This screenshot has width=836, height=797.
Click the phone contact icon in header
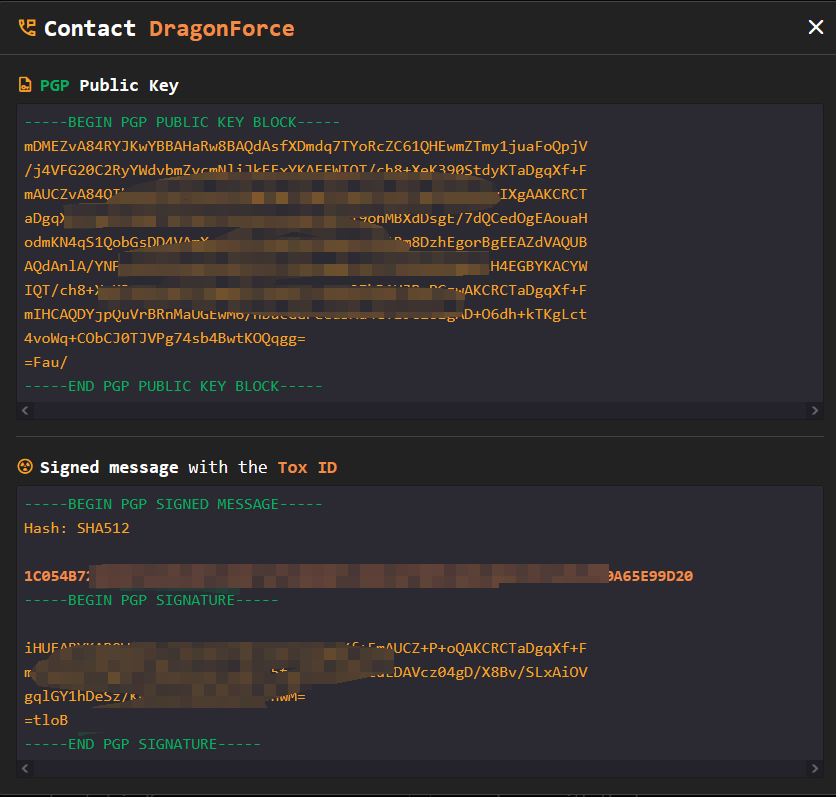click(x=27, y=28)
